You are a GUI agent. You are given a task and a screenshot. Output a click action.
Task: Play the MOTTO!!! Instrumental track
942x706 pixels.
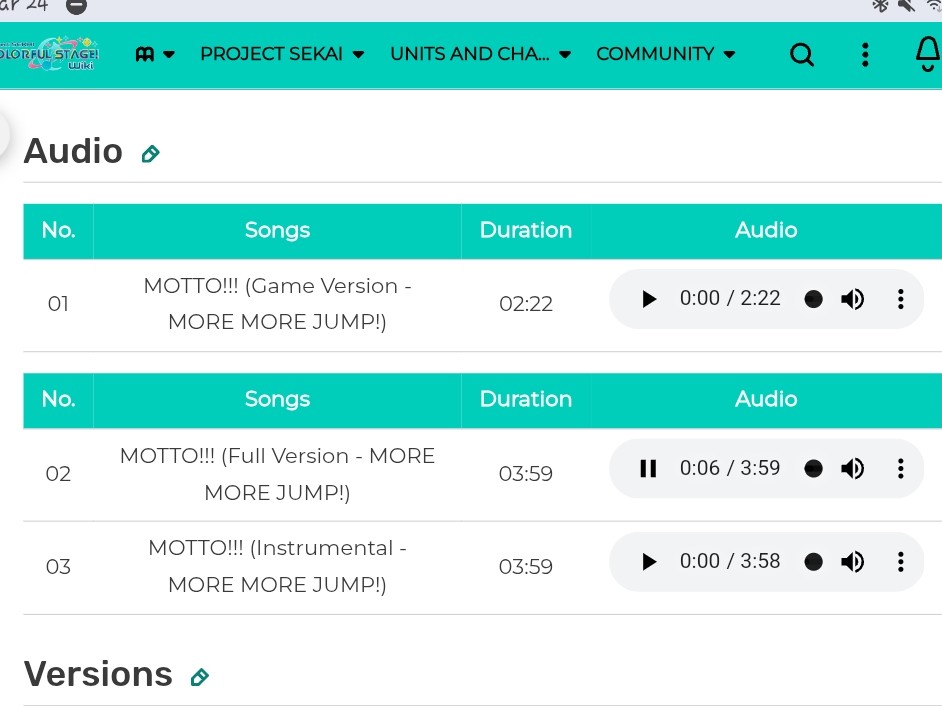pos(648,561)
